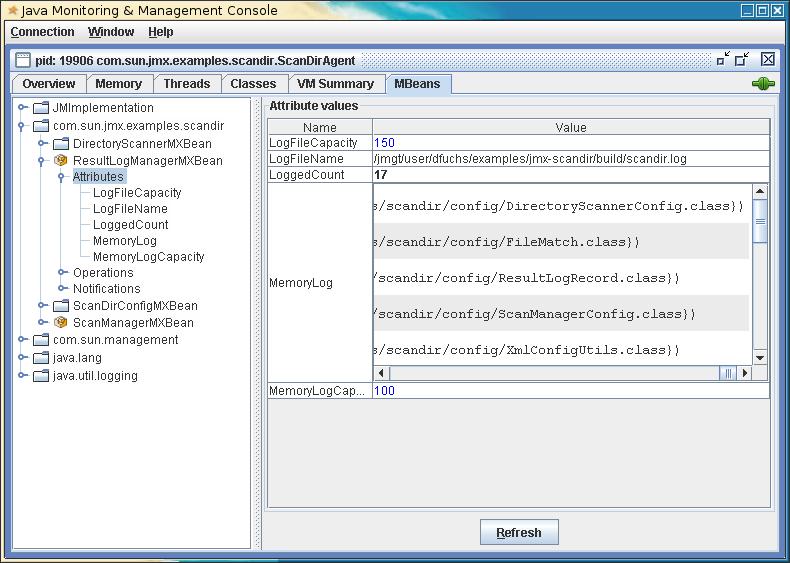Viewport: 790px width, 563px height.
Task: Switch to the Threads tab
Action: coord(186,84)
